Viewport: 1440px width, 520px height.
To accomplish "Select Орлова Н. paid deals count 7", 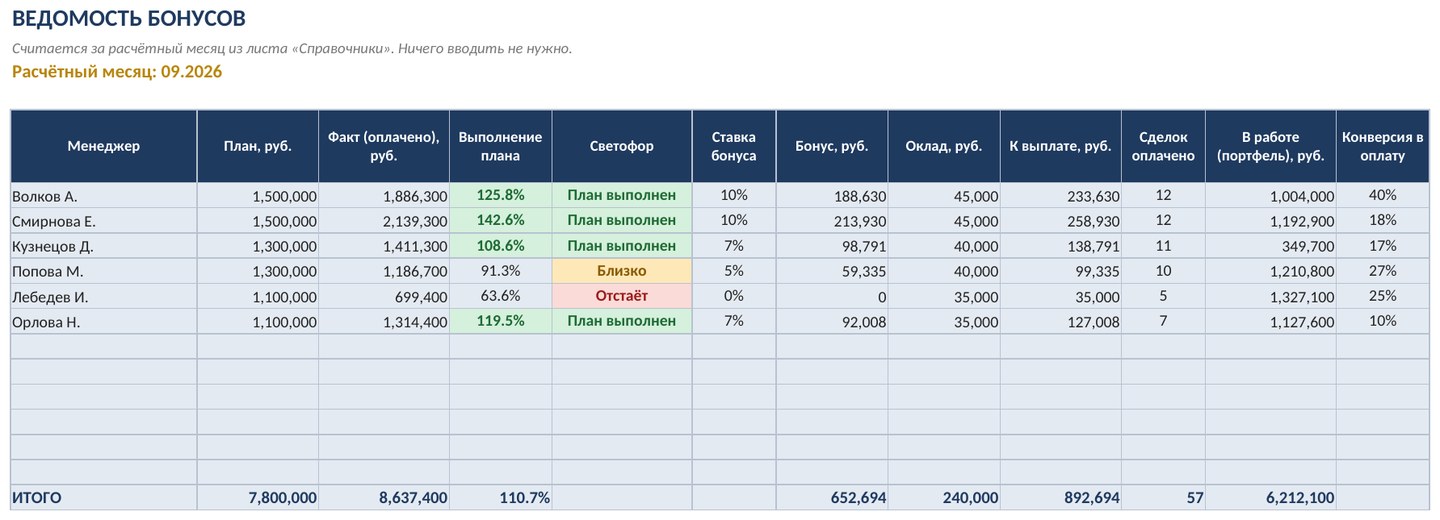I will pyautogui.click(x=1164, y=321).
